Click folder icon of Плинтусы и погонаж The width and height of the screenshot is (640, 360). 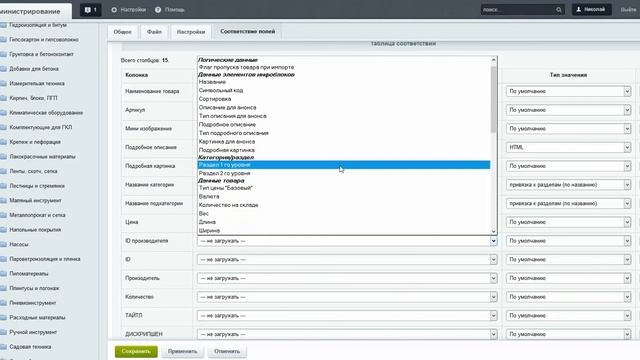point(3,289)
